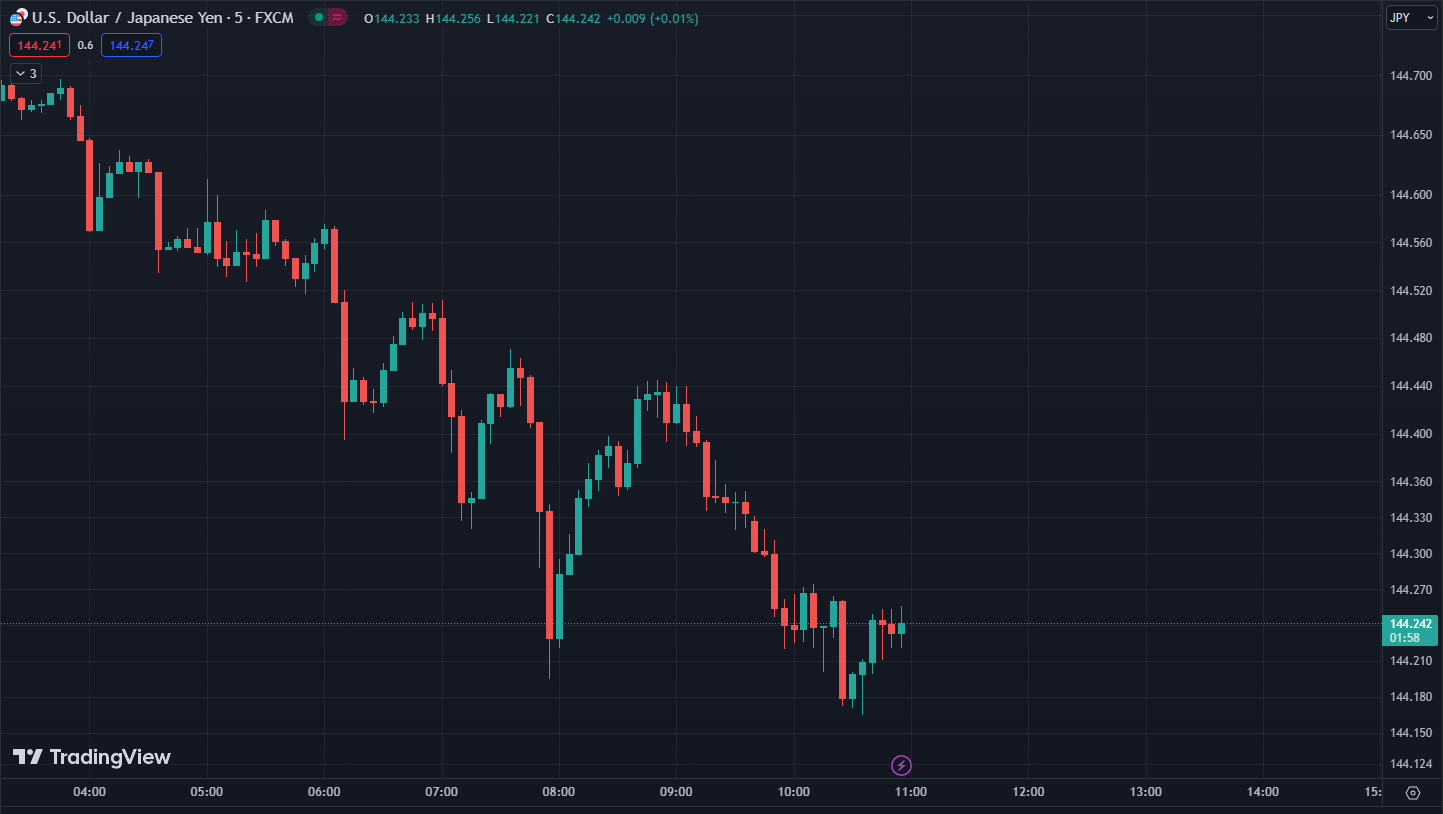Open the JPY currency dropdown
1443x814 pixels.
1411,18
